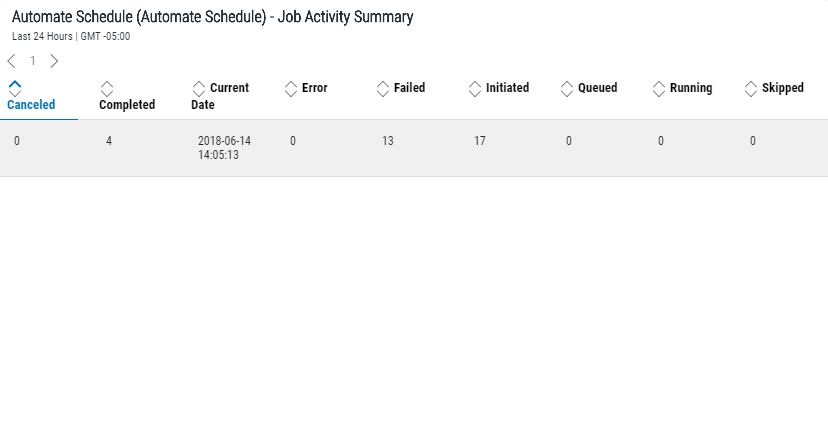The image size is (828, 438).
Task: Select page number 1 in pagination
Action: pyautogui.click(x=32, y=61)
